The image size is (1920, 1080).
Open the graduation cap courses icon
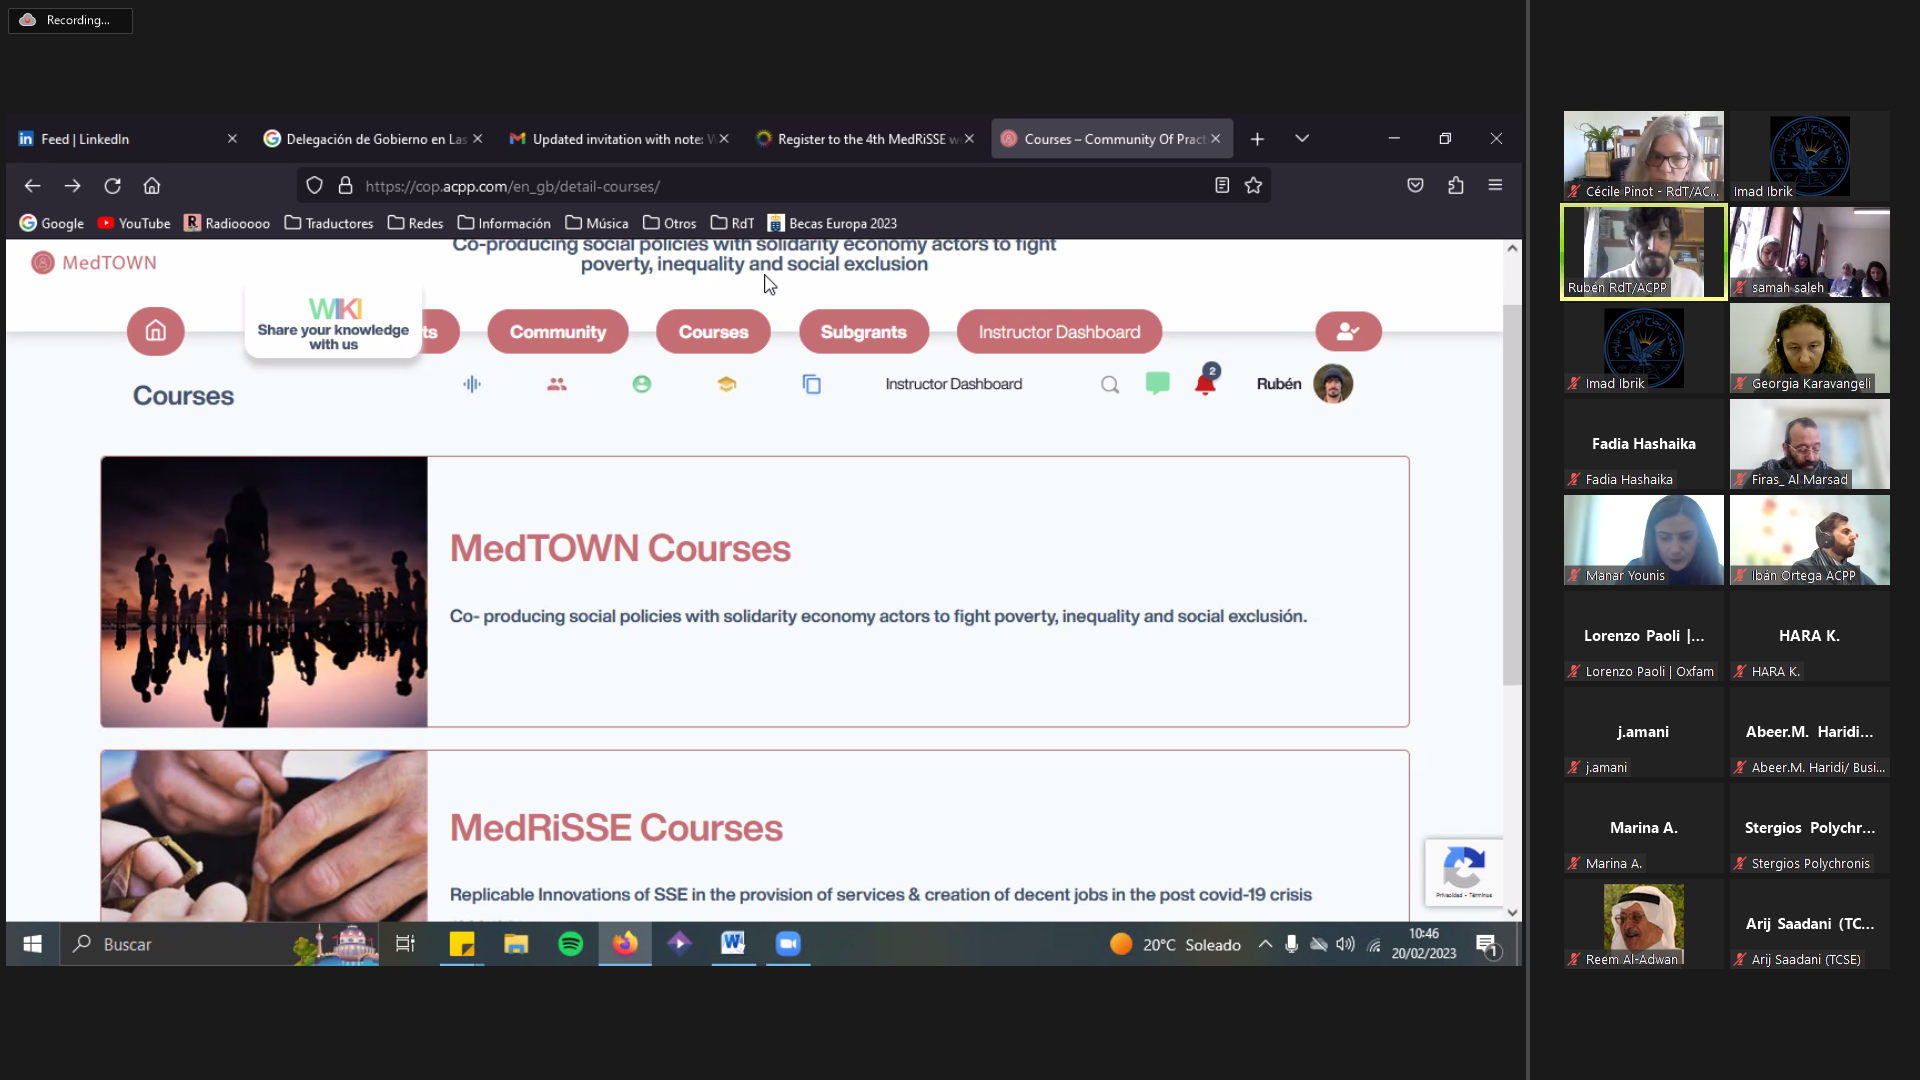(x=727, y=384)
